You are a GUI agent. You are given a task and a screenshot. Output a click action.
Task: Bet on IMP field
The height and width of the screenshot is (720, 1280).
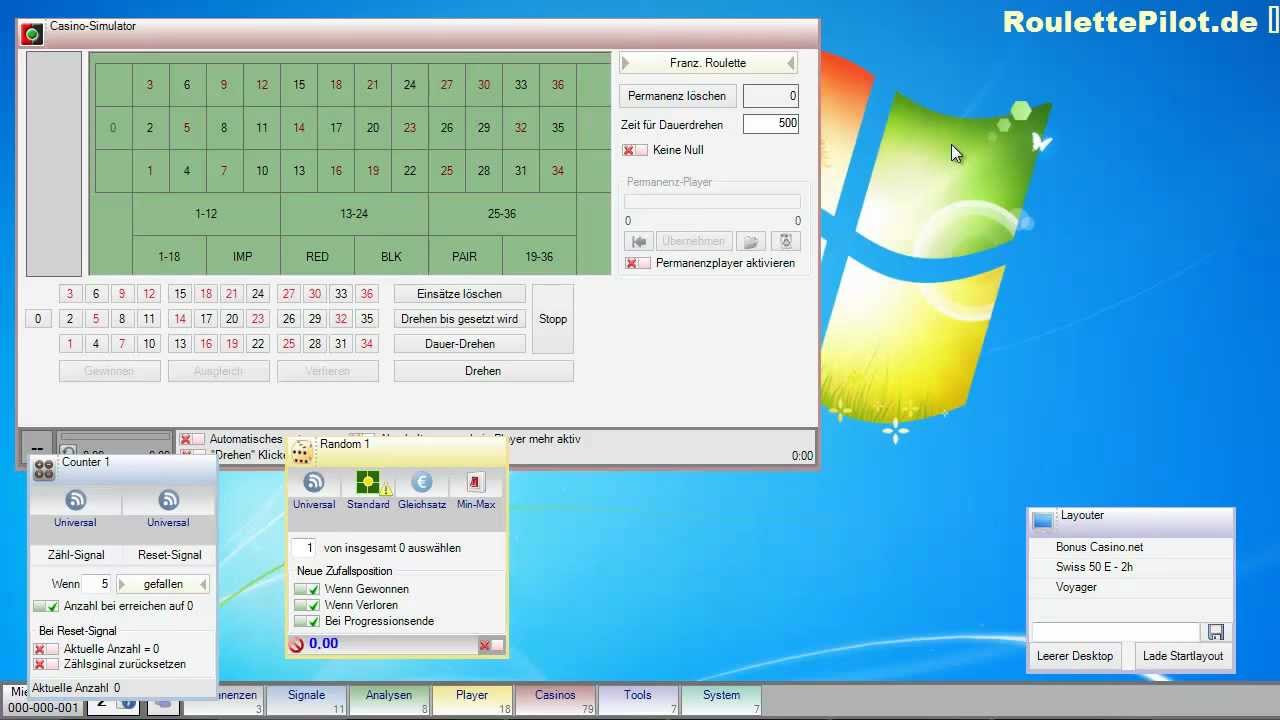tap(243, 256)
